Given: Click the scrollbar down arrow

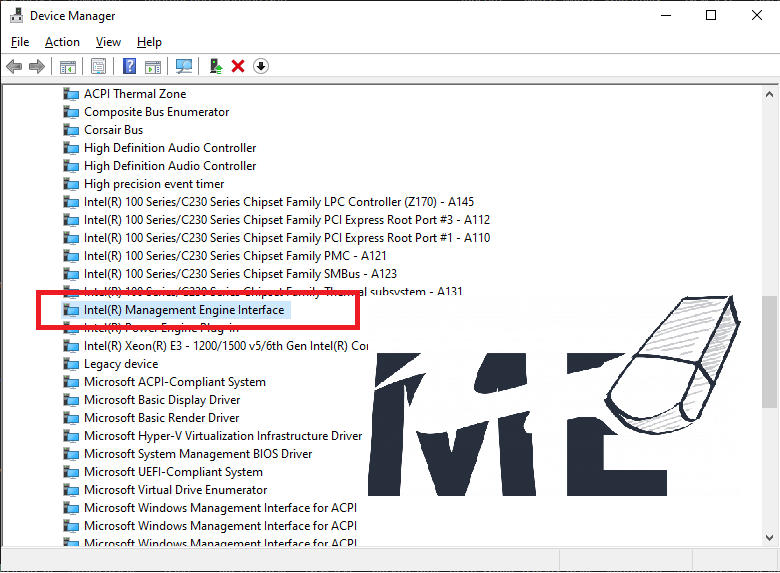Looking at the screenshot, I should pos(769,537).
